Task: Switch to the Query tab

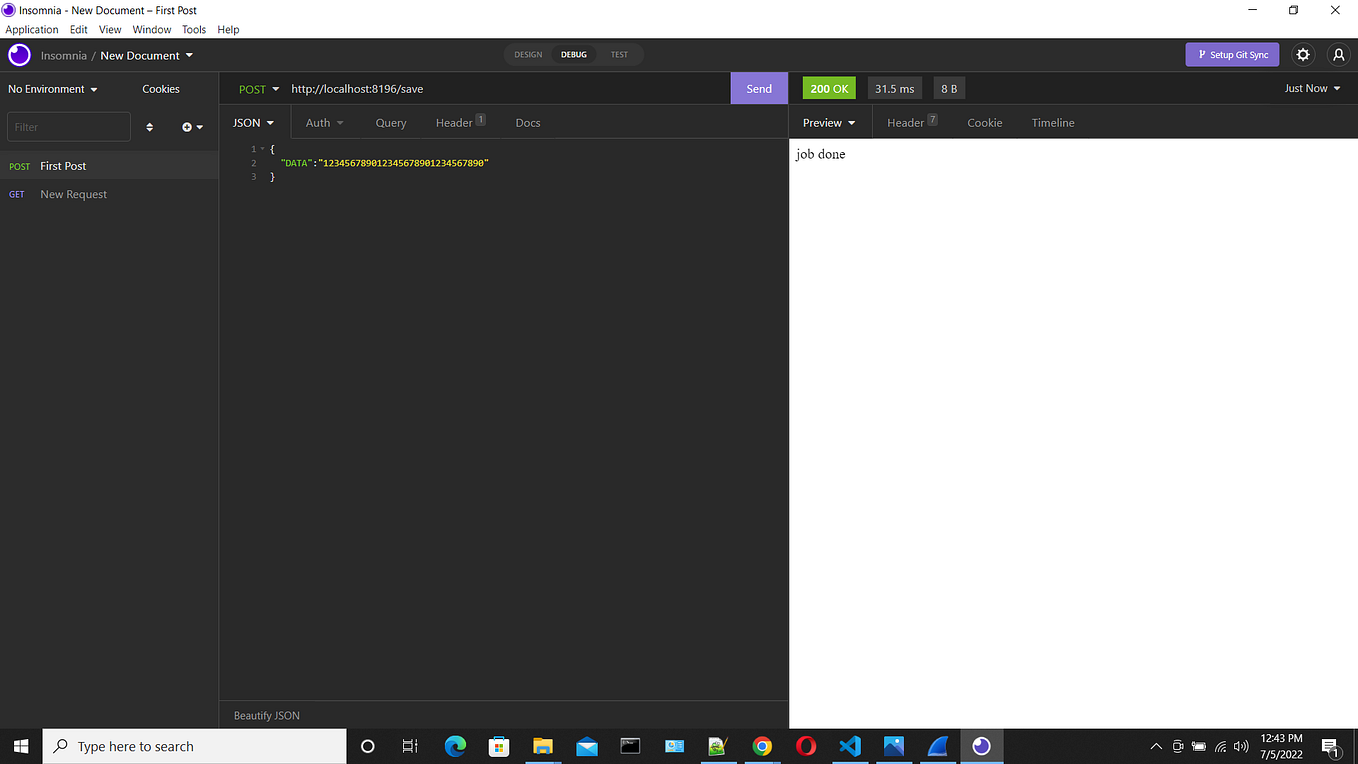Action: coord(391,123)
